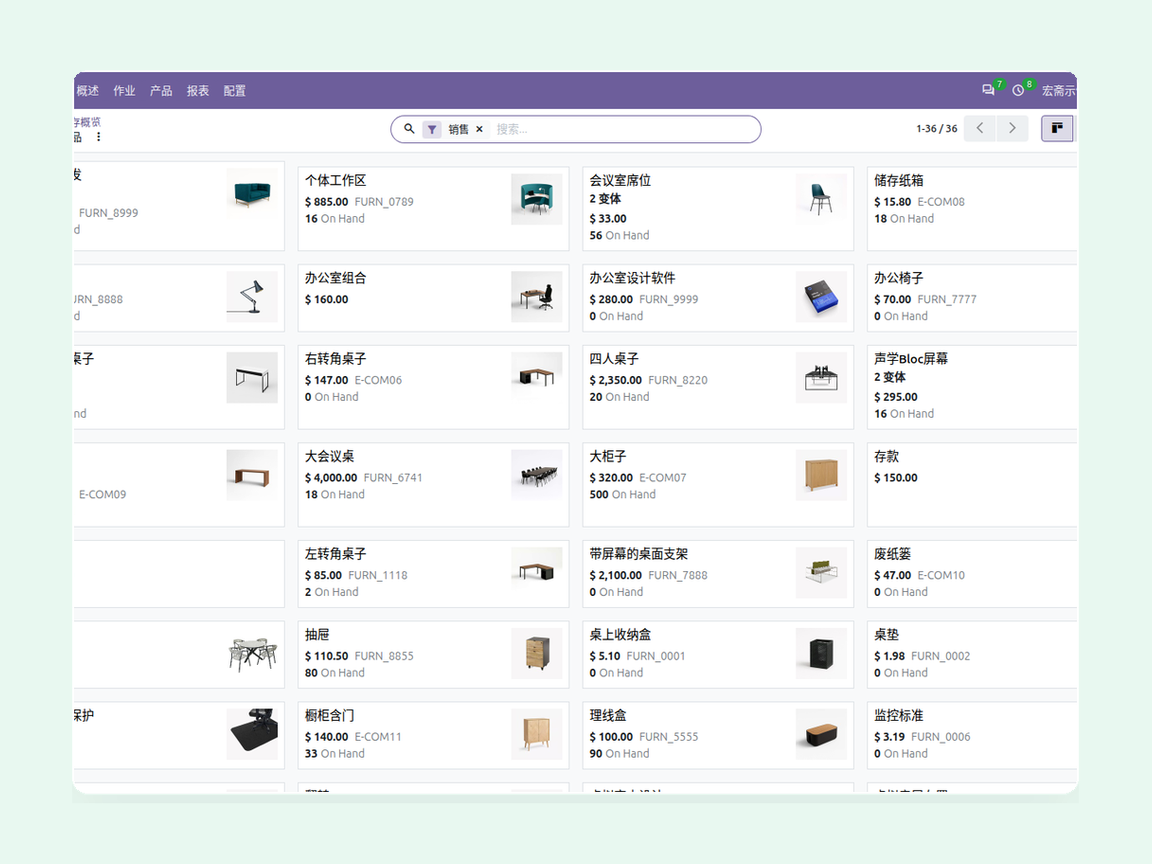Image resolution: width=1152 pixels, height=864 pixels.
Task: Open the 桌垫 product card title
Action: tap(886, 635)
